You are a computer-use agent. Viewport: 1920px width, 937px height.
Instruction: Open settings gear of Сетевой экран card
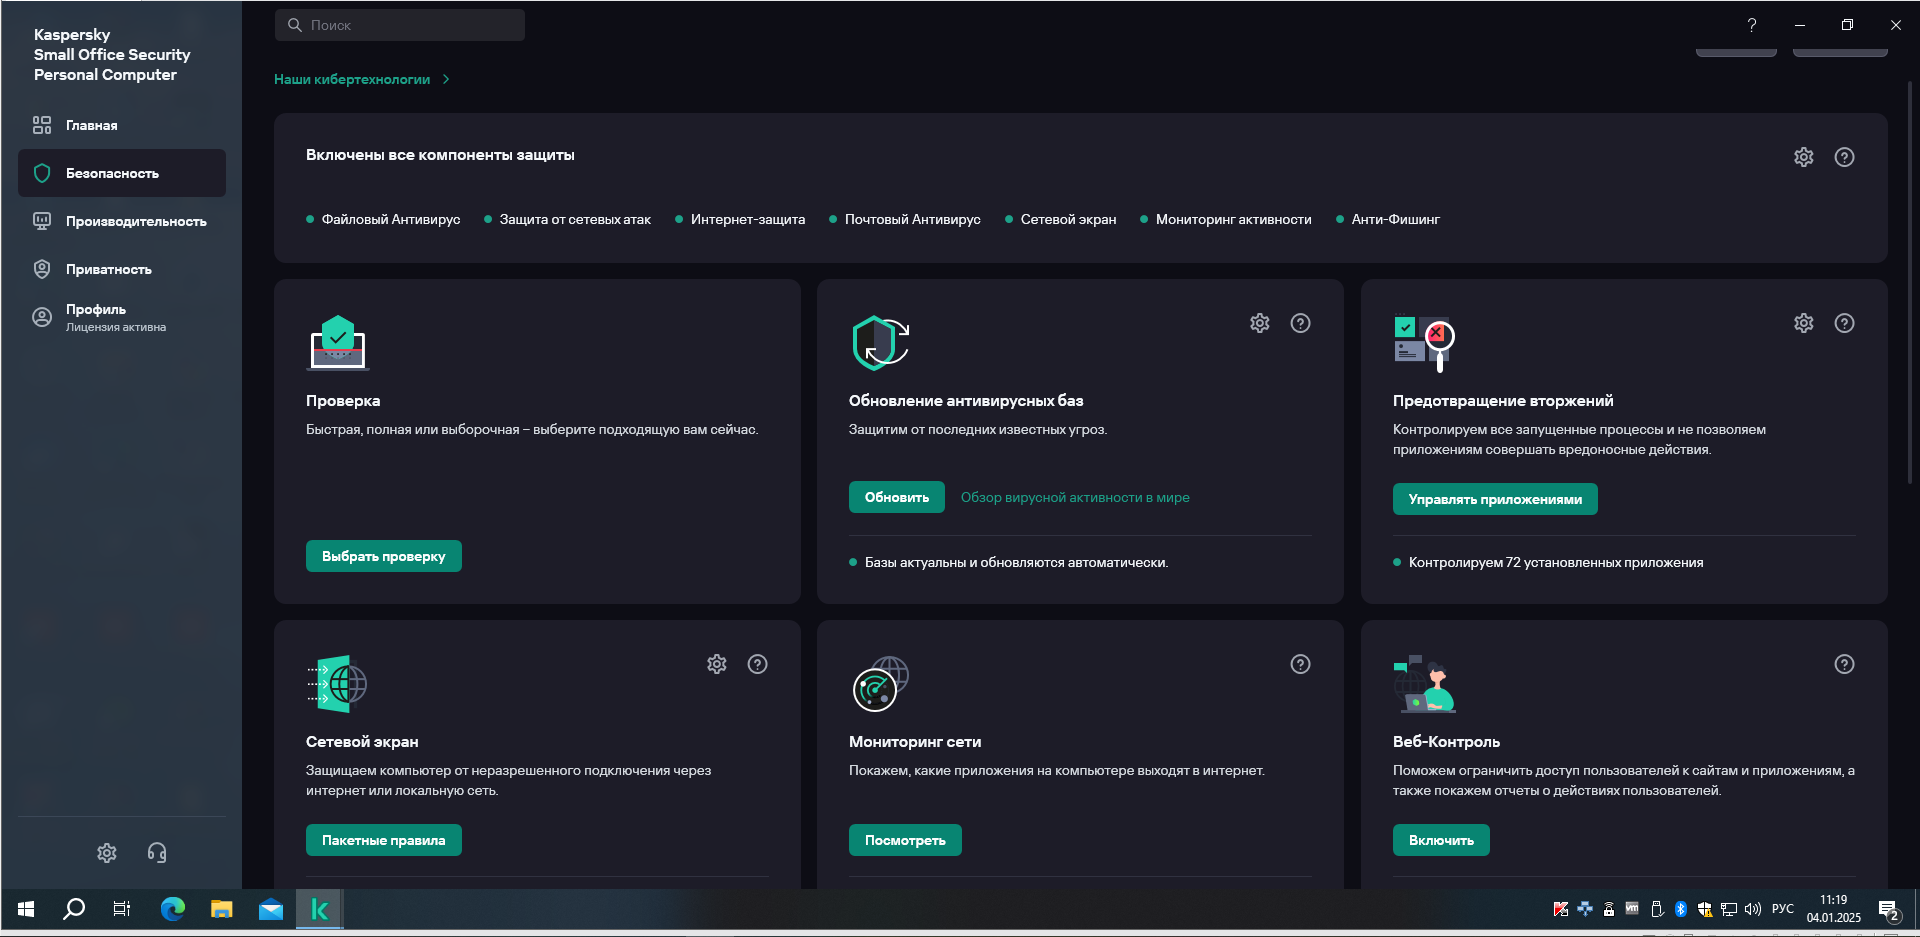tap(716, 664)
